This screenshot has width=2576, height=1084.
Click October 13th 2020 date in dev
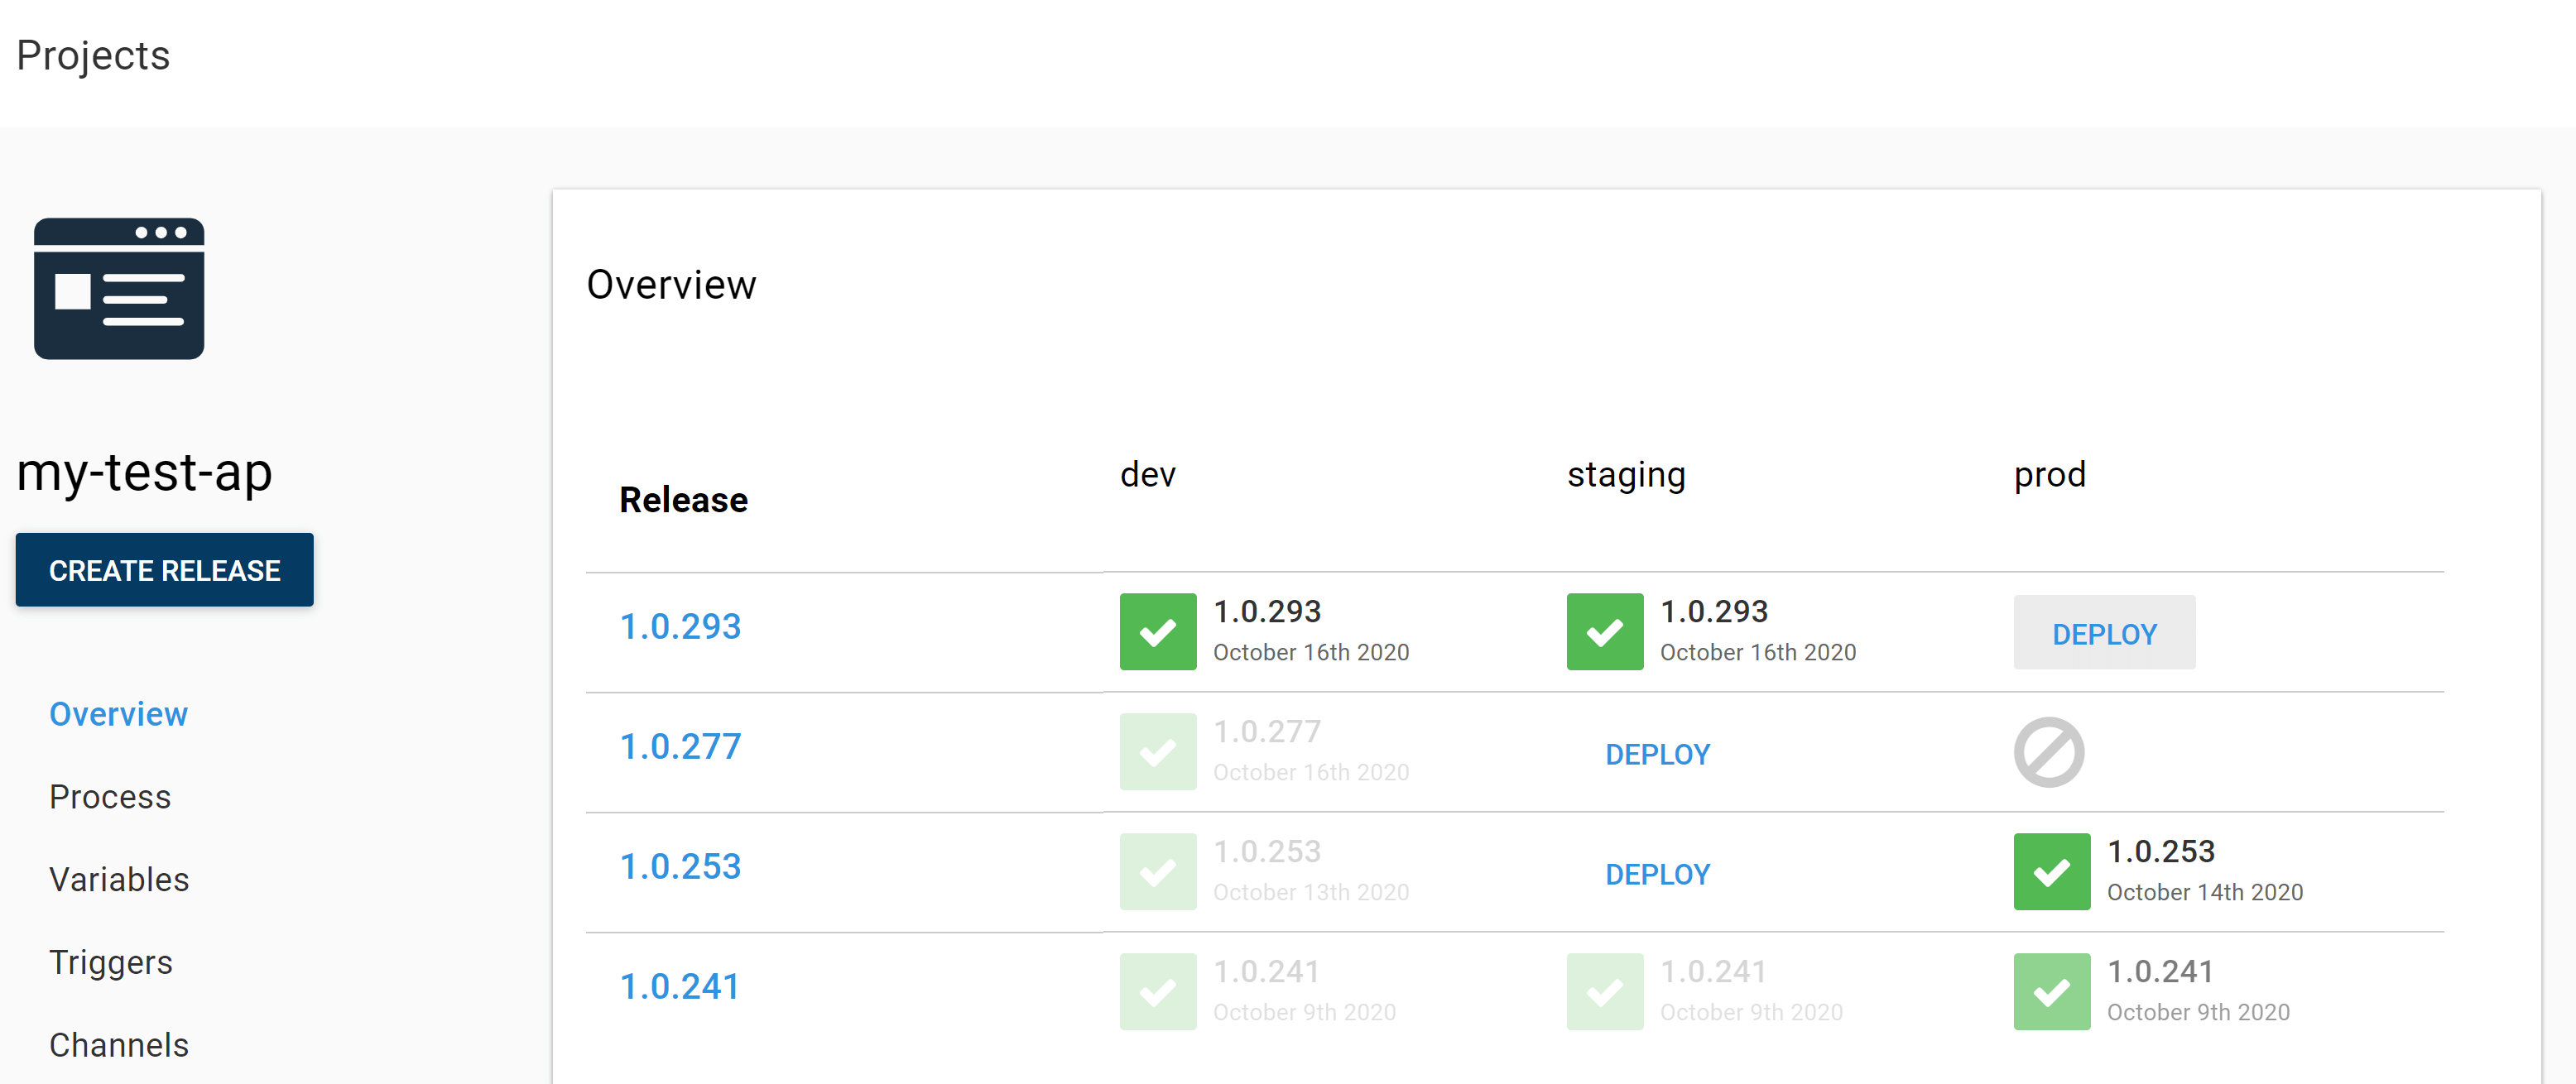click(x=1311, y=892)
